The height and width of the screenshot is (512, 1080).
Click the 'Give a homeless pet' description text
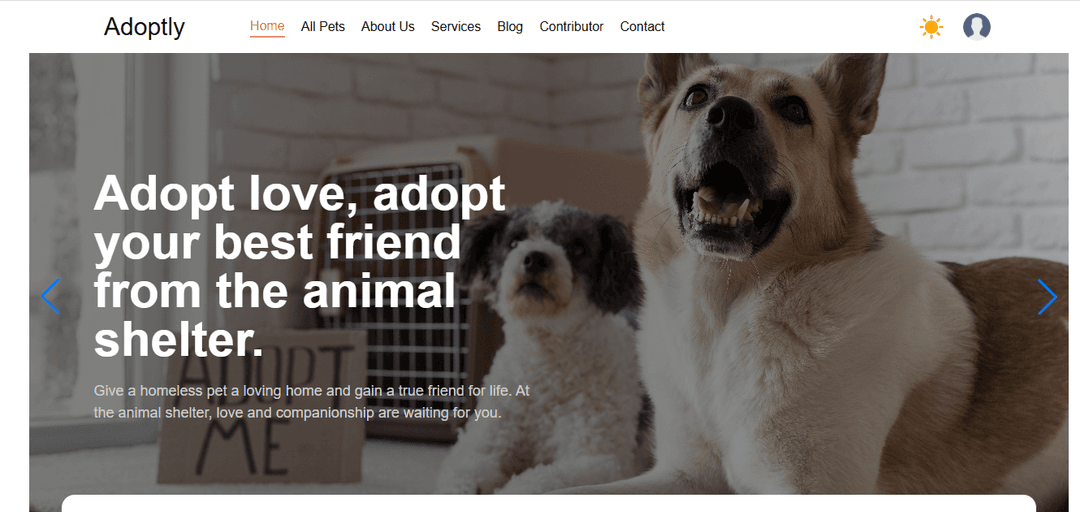311,402
